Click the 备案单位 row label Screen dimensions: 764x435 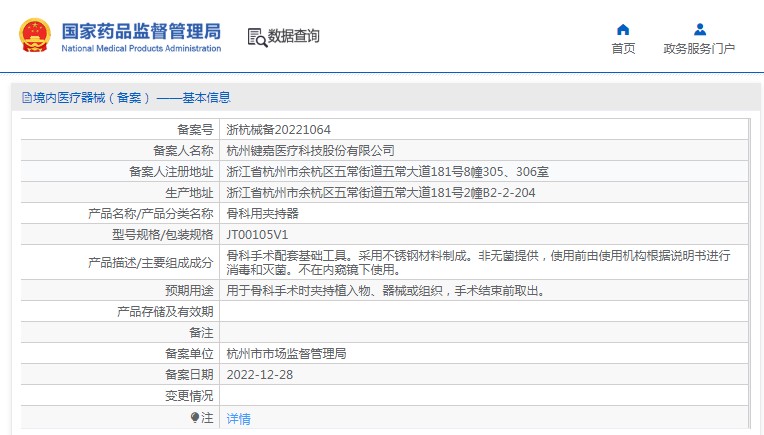click(x=189, y=354)
